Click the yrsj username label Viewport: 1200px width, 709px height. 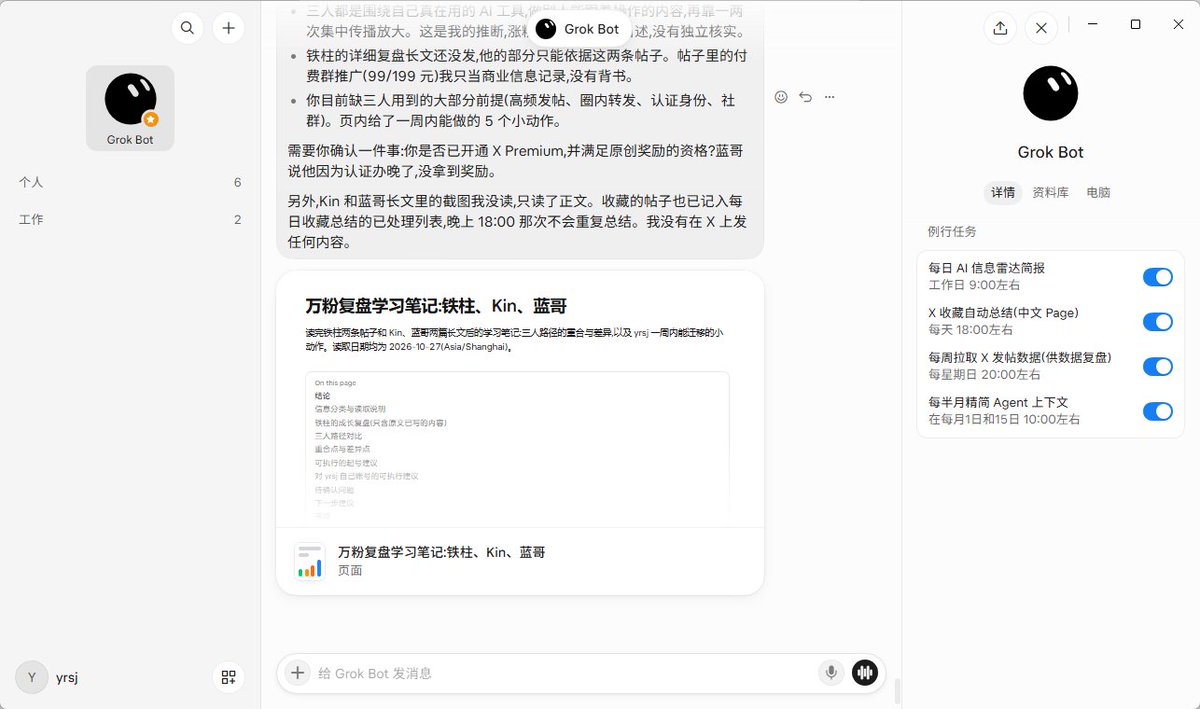pos(67,677)
